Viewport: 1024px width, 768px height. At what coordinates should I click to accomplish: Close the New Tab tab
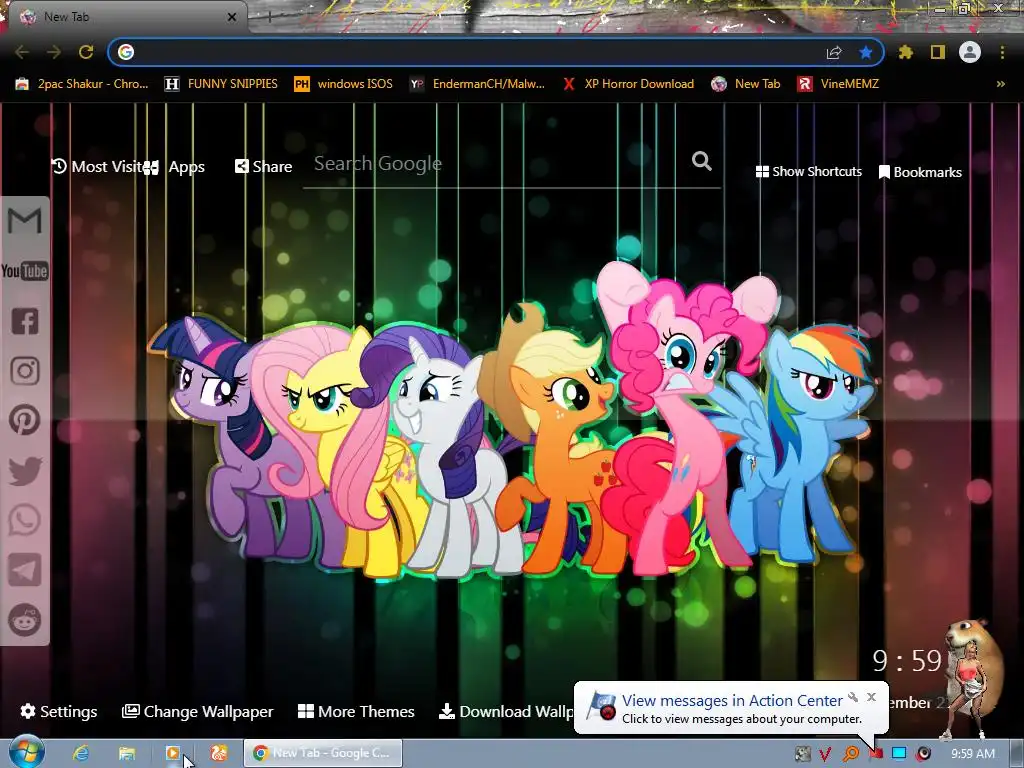[232, 17]
